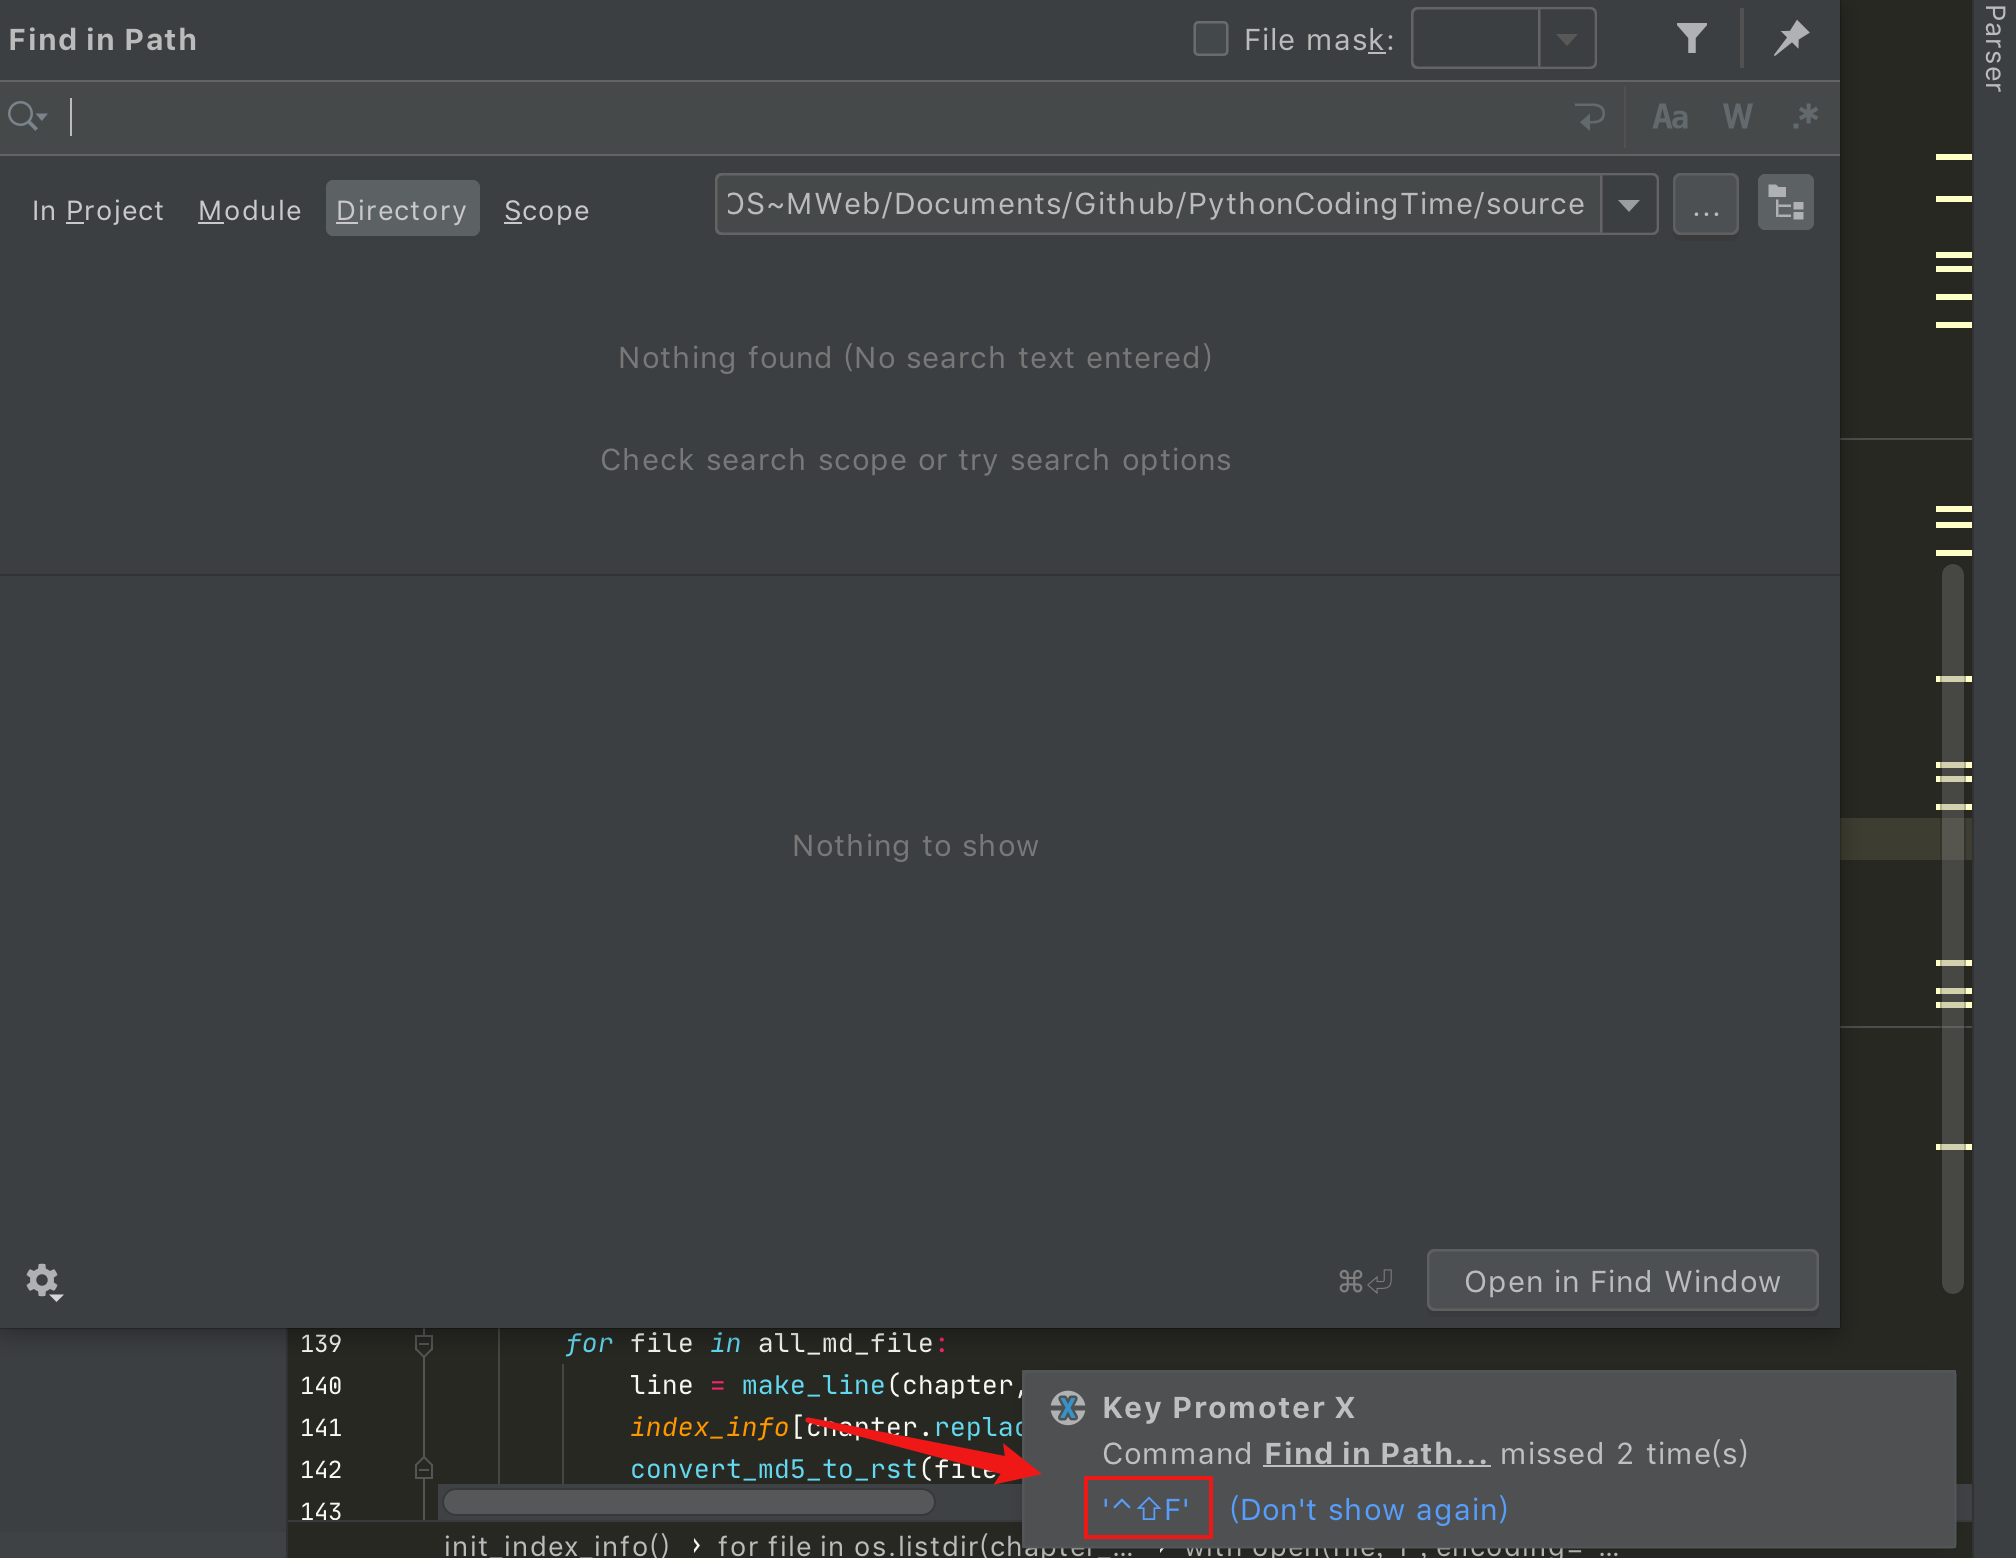2016x1558 pixels.
Task: Open the search filter options
Action: [x=1691, y=38]
